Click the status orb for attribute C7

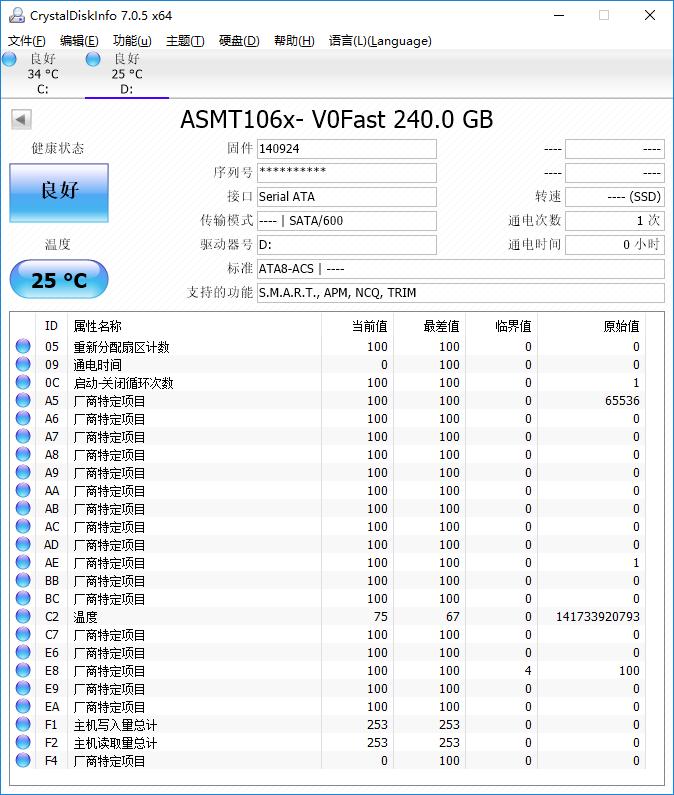coord(23,634)
